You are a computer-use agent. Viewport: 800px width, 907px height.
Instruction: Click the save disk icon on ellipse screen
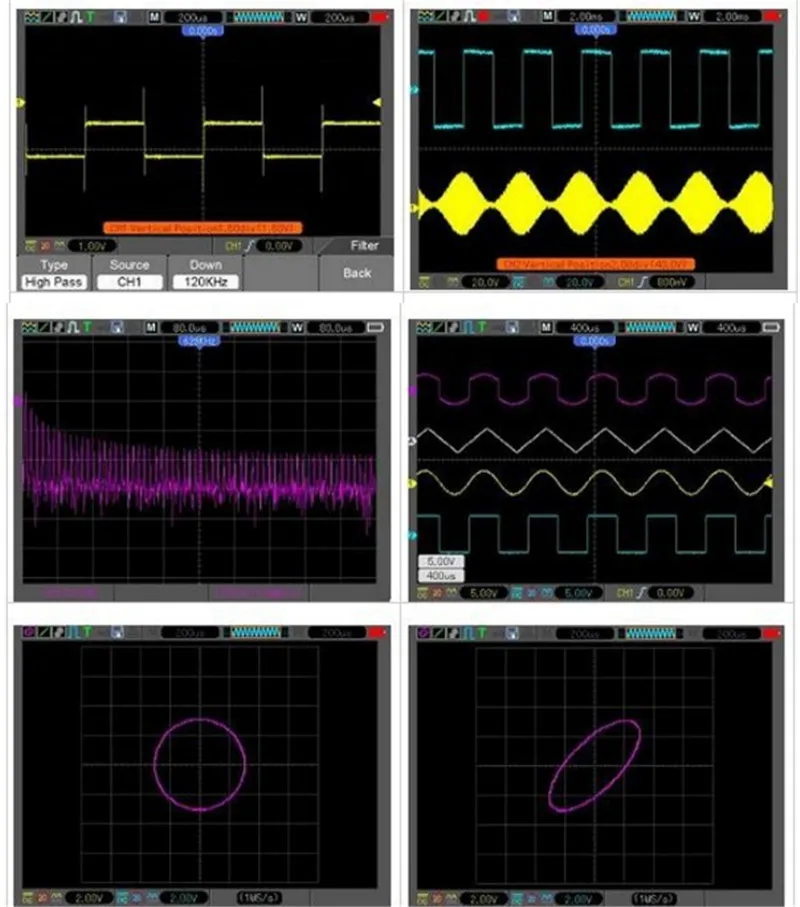513,633
